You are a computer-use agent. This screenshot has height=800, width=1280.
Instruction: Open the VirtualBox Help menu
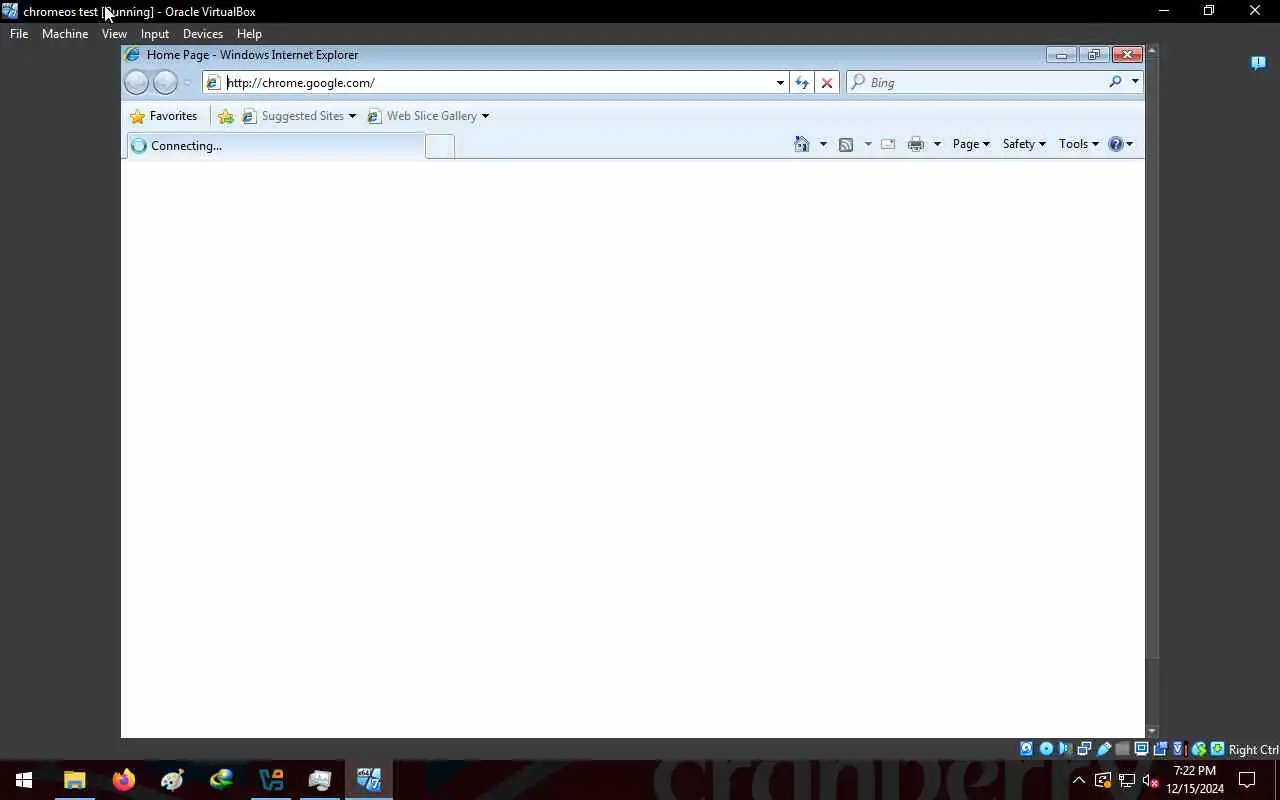249,34
